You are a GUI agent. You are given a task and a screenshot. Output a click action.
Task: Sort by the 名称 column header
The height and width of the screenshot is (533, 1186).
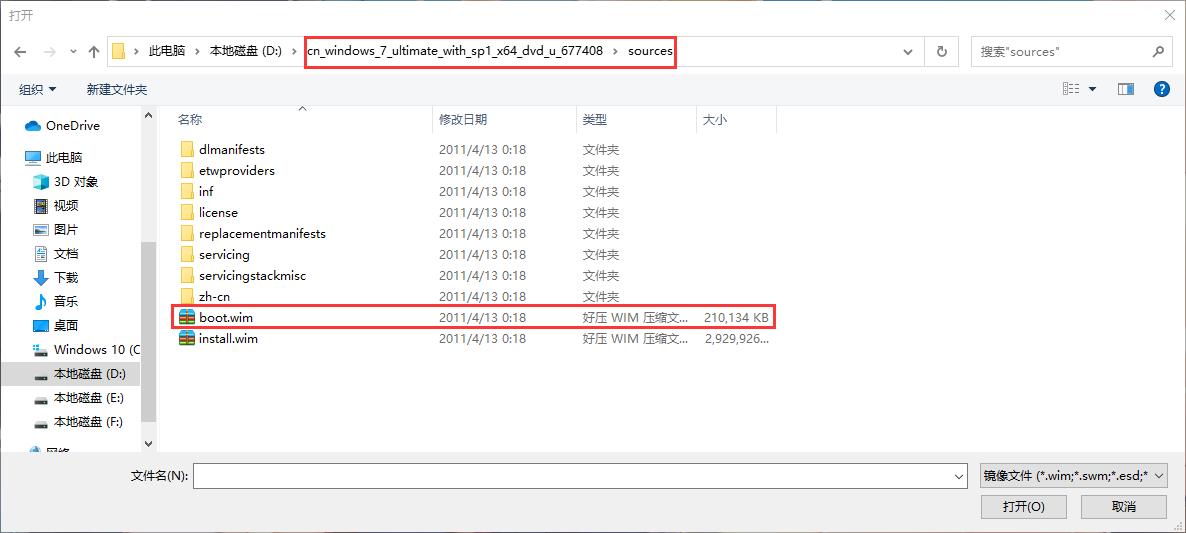click(x=190, y=119)
